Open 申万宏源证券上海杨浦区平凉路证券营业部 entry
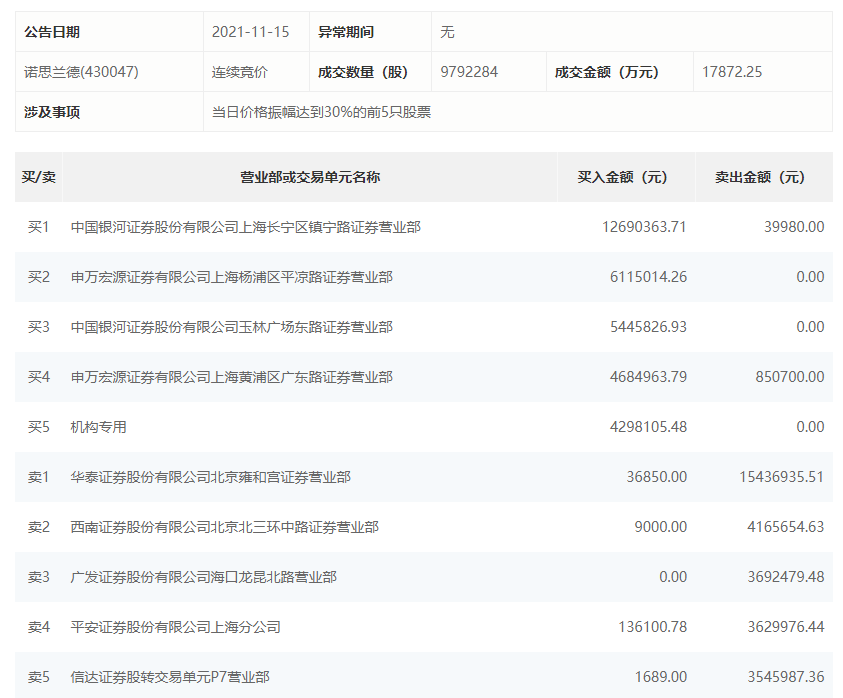The height and width of the screenshot is (698, 843). pyautogui.click(x=231, y=277)
